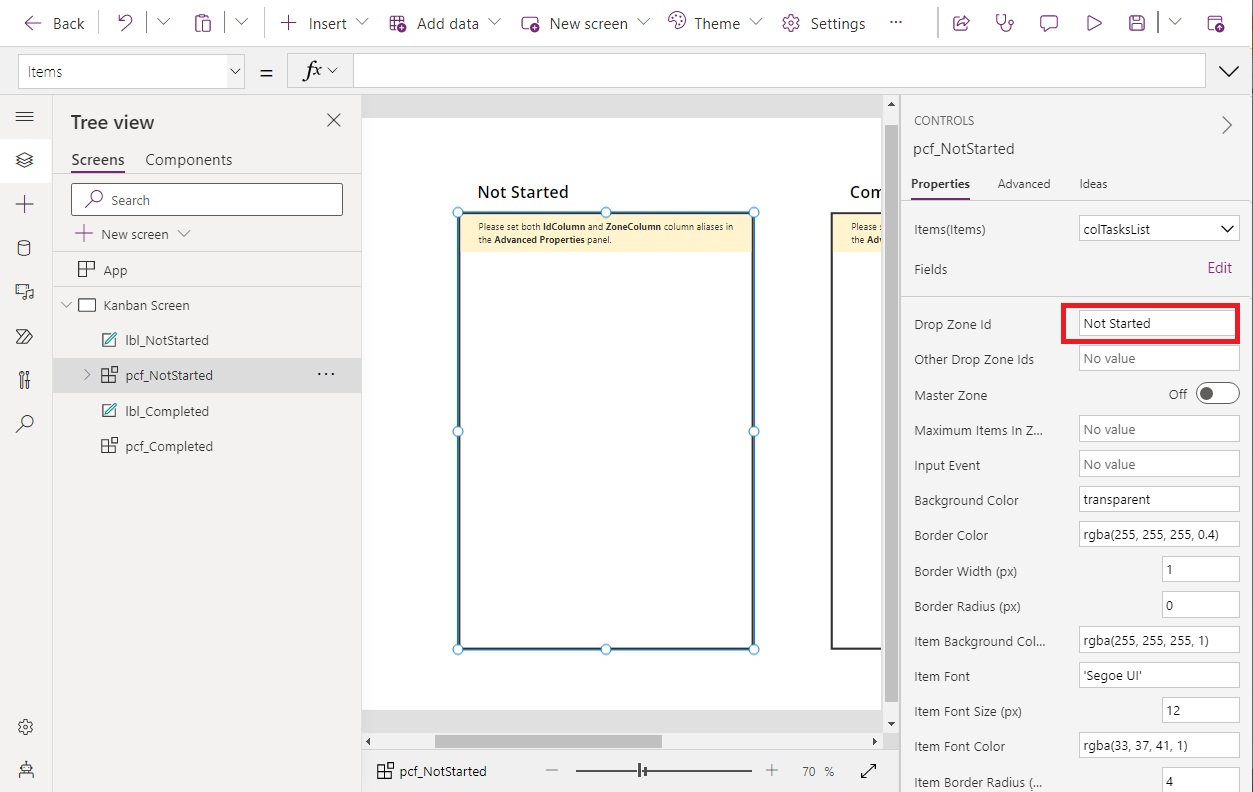Open the Insert pane using the plus icon

(x=26, y=203)
